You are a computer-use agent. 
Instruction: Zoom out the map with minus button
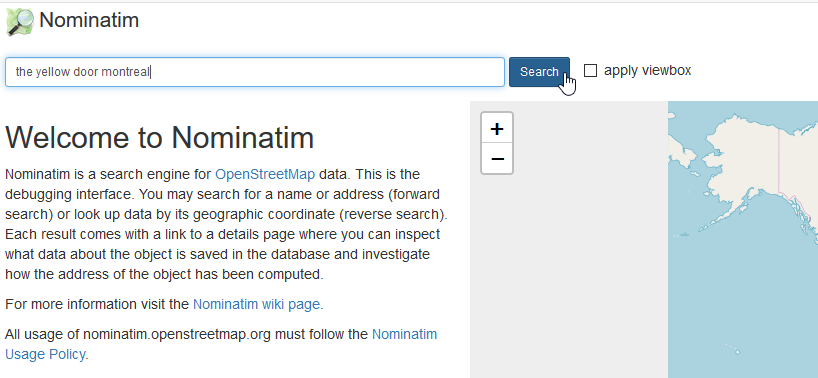(x=497, y=158)
